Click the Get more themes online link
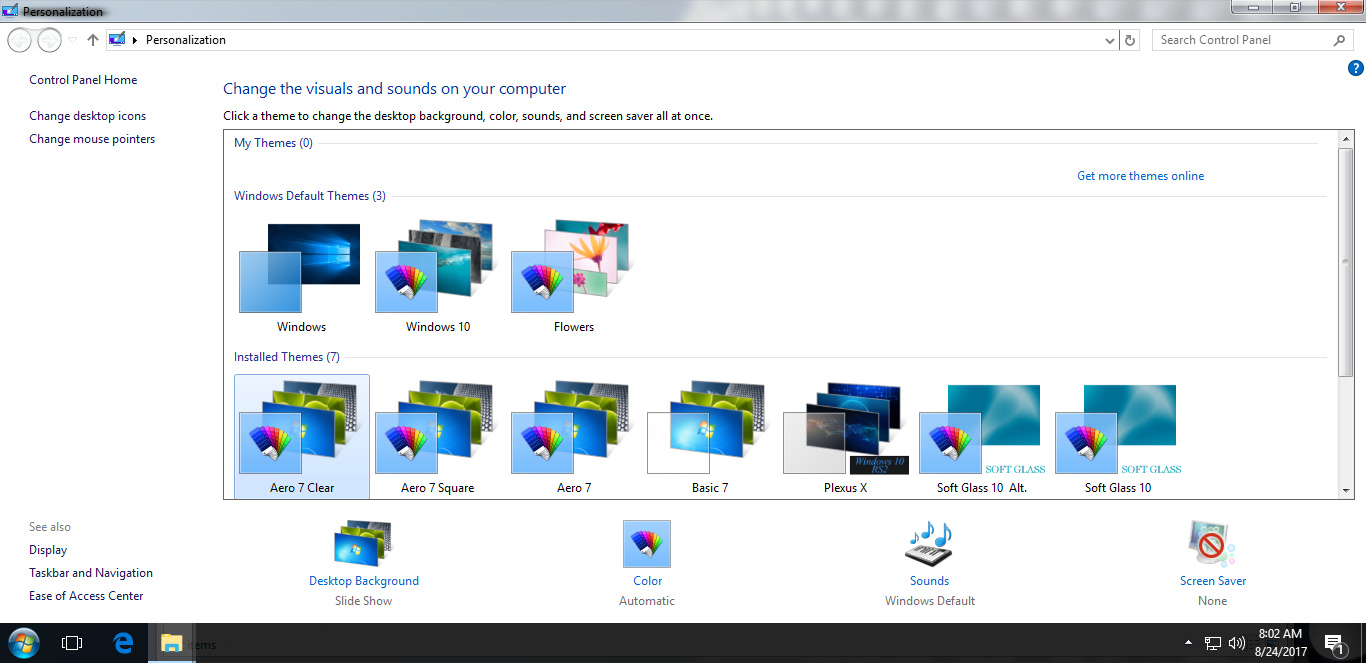The height and width of the screenshot is (663, 1366). pos(1140,176)
